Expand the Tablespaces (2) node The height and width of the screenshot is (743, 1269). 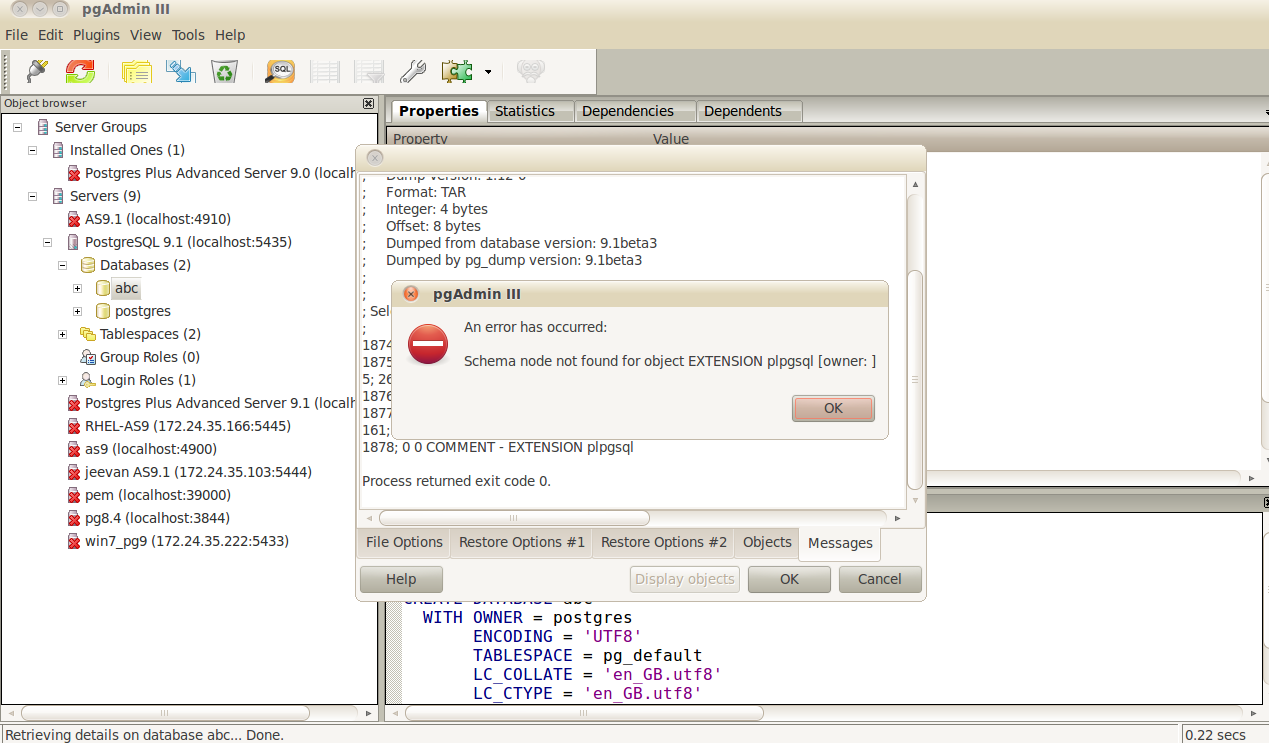click(x=62, y=334)
